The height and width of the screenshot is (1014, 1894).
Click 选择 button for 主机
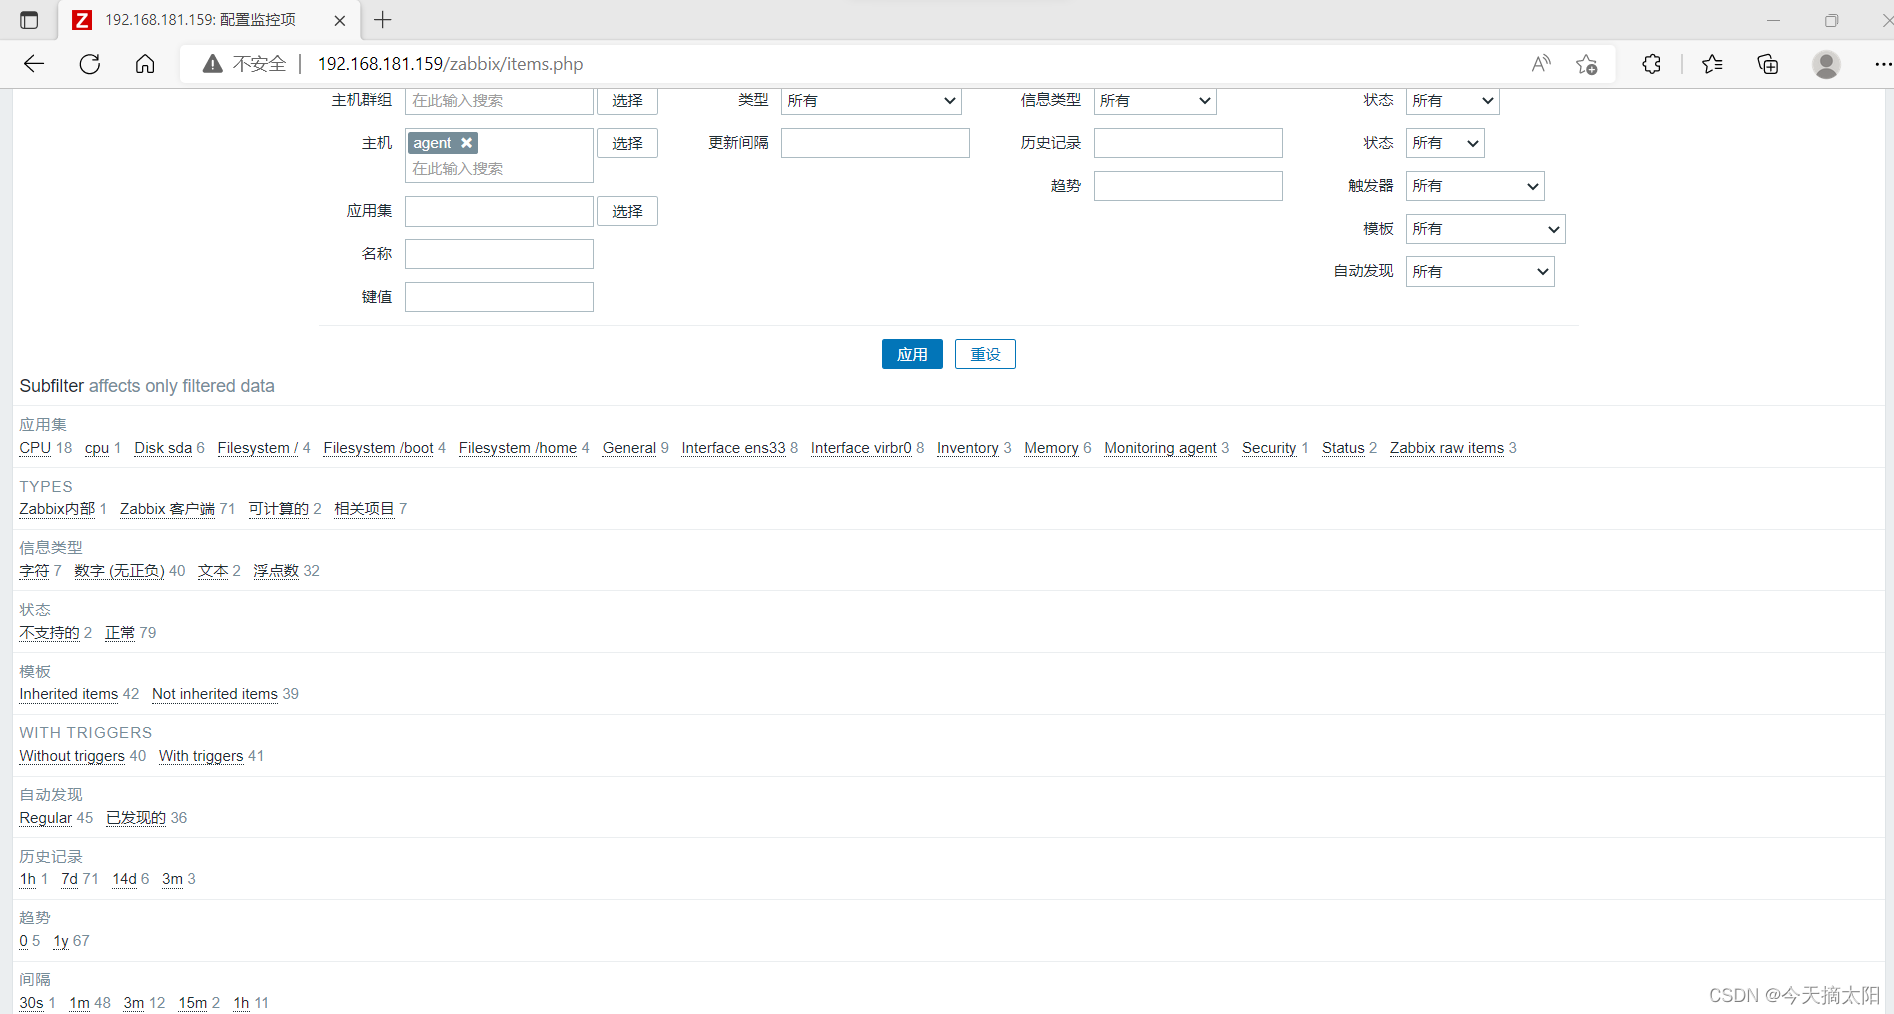[628, 143]
